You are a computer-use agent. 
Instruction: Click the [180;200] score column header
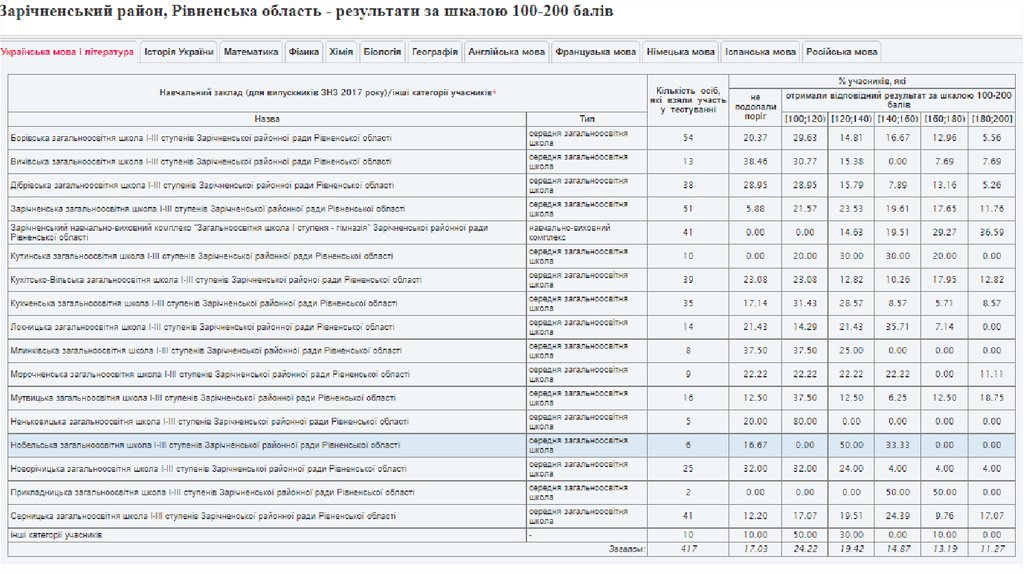991,118
